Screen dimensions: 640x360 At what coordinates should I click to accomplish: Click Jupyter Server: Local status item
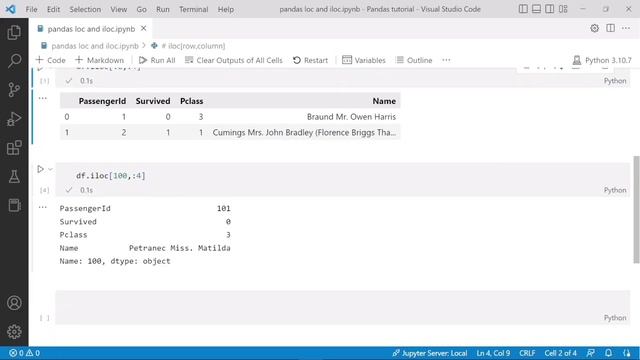[429, 353]
